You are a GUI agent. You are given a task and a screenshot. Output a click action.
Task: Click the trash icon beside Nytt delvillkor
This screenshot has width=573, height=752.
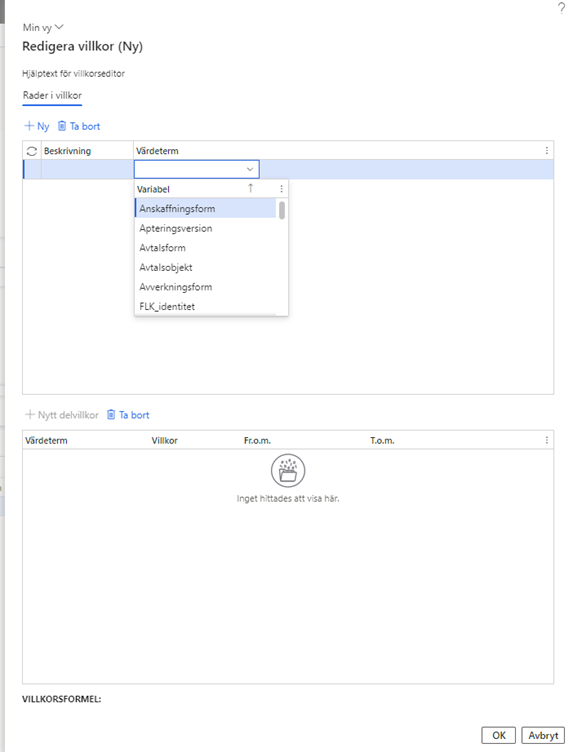(x=111, y=414)
